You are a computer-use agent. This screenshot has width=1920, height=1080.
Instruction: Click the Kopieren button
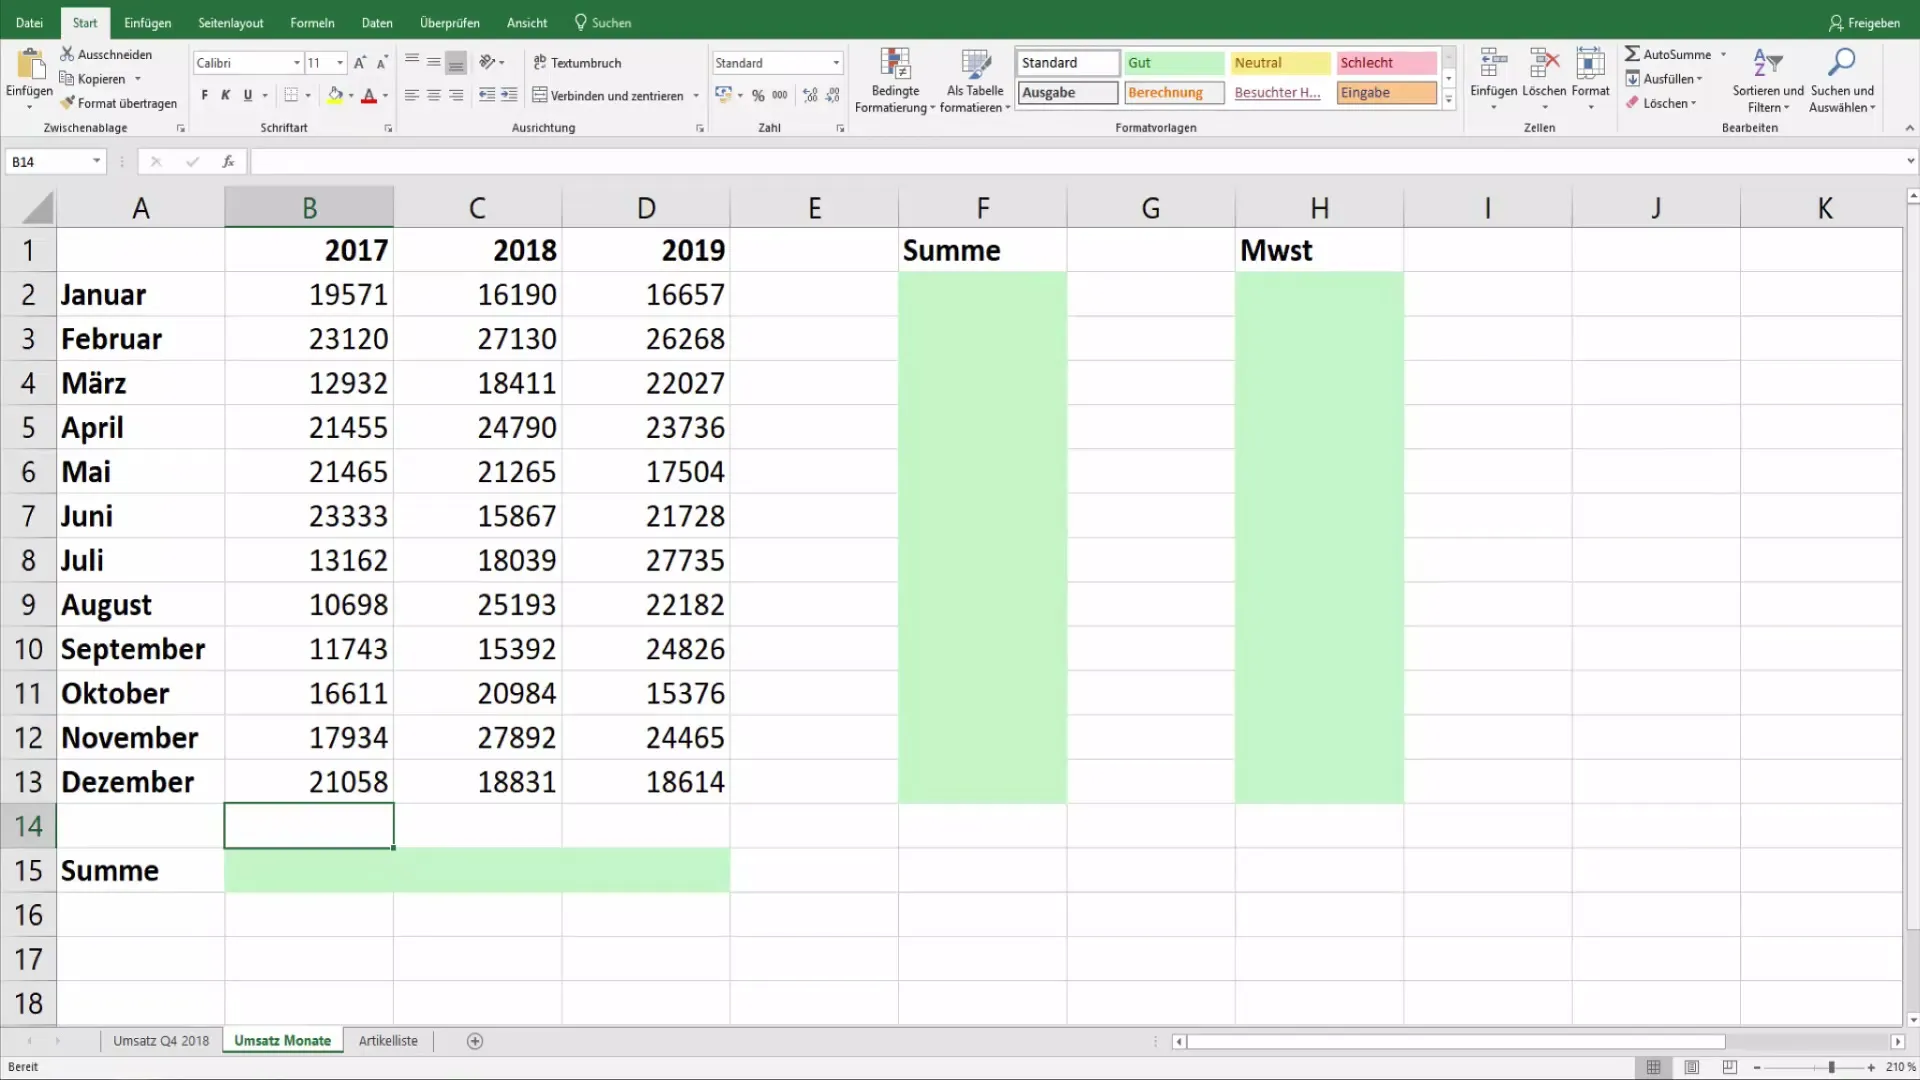pos(92,79)
